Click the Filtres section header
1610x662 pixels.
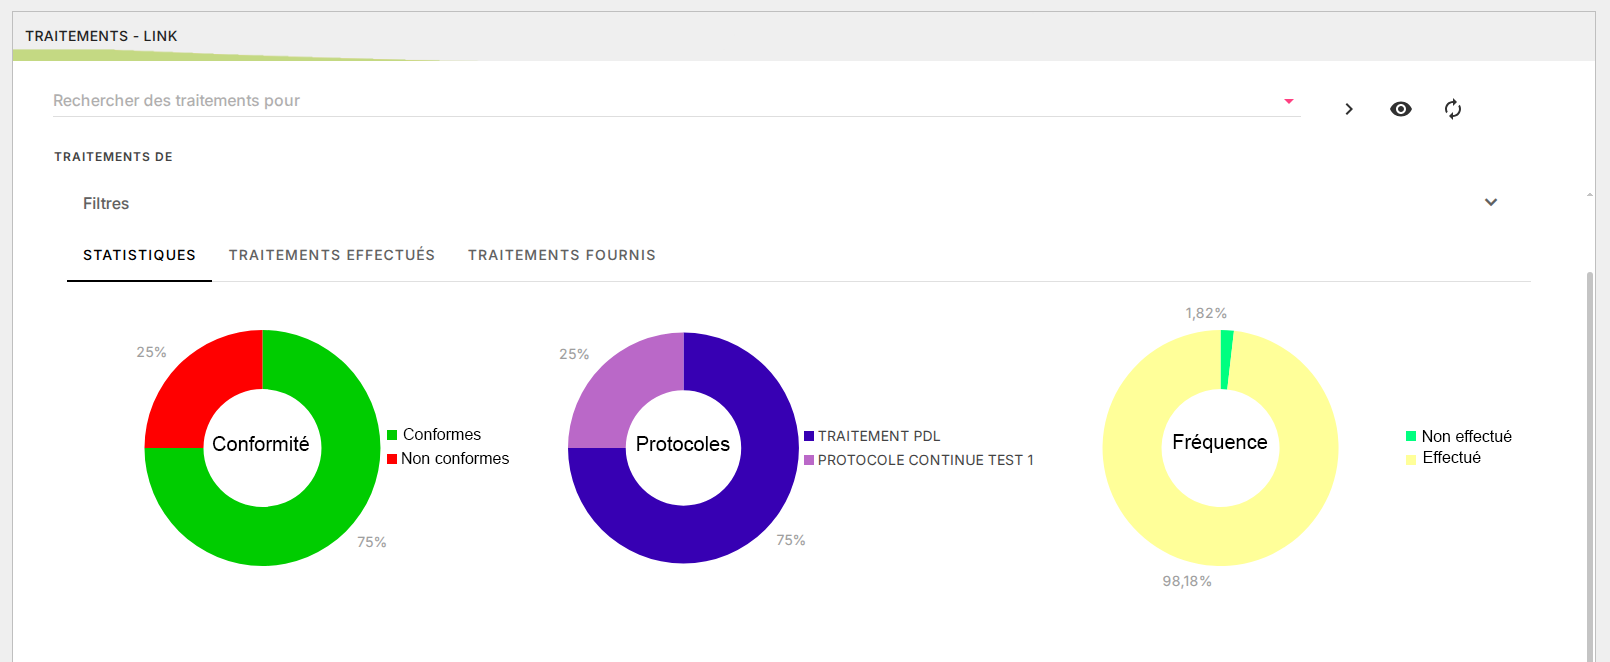pos(106,203)
